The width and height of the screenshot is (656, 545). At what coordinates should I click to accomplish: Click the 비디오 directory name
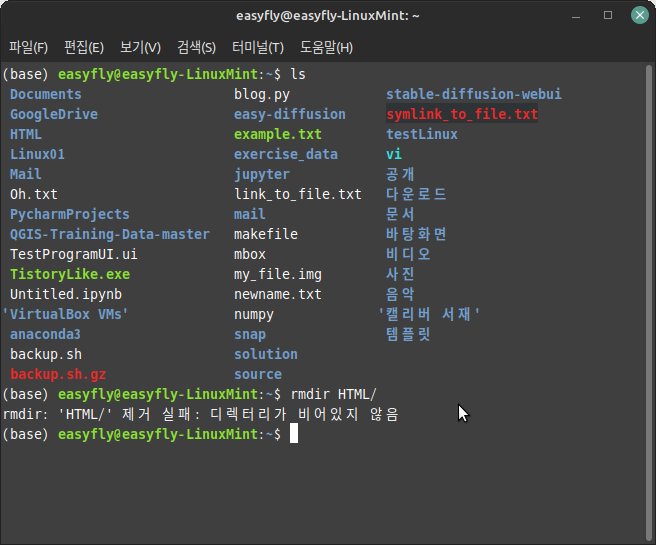tap(408, 254)
